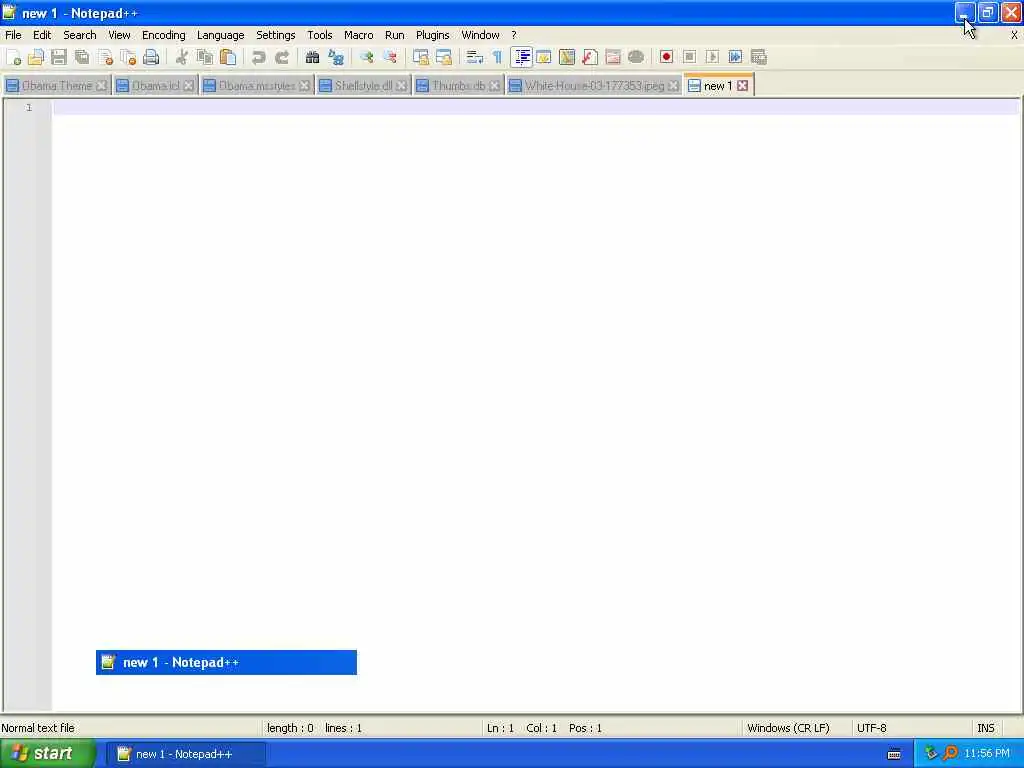This screenshot has height=768, width=1024.
Task: Zoom out with the toolbar magnifier icon
Action: 390,57
